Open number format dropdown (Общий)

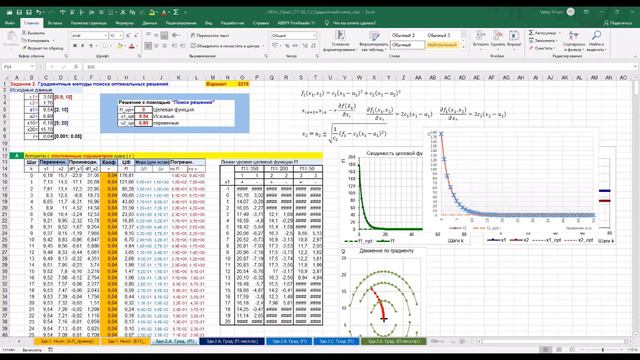tap(314, 36)
